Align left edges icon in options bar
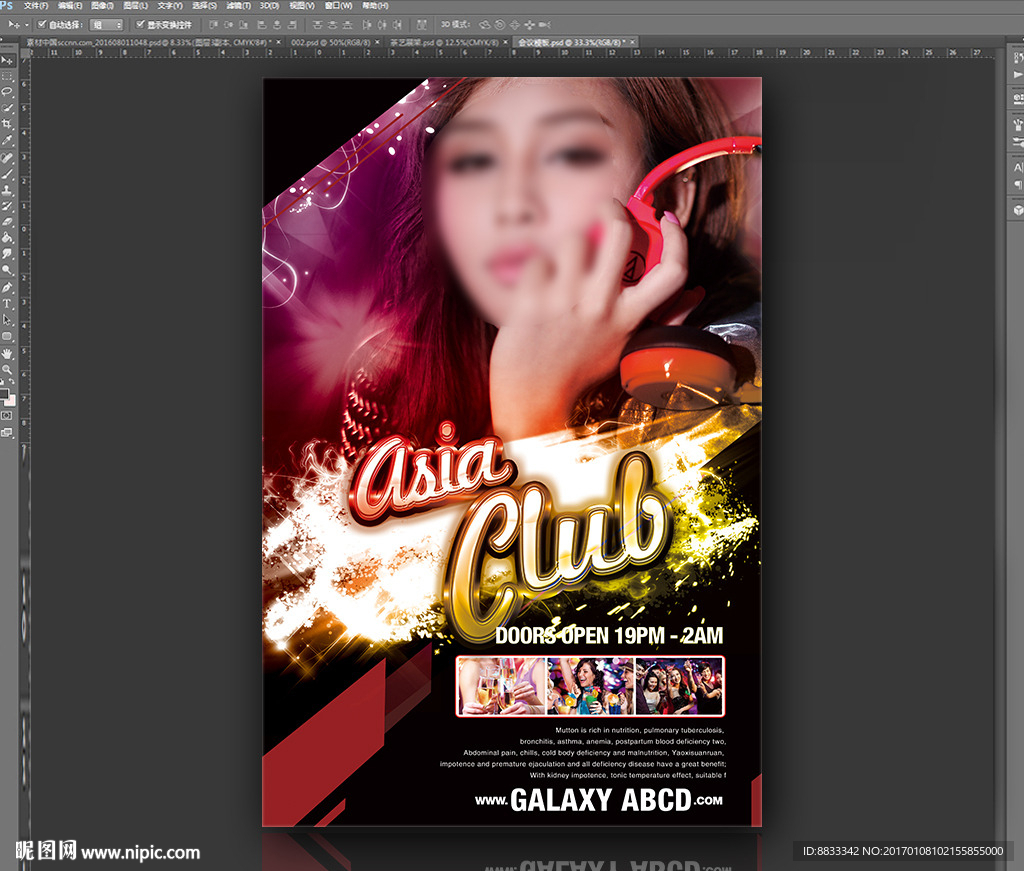The height and width of the screenshot is (871, 1024). coord(261,25)
